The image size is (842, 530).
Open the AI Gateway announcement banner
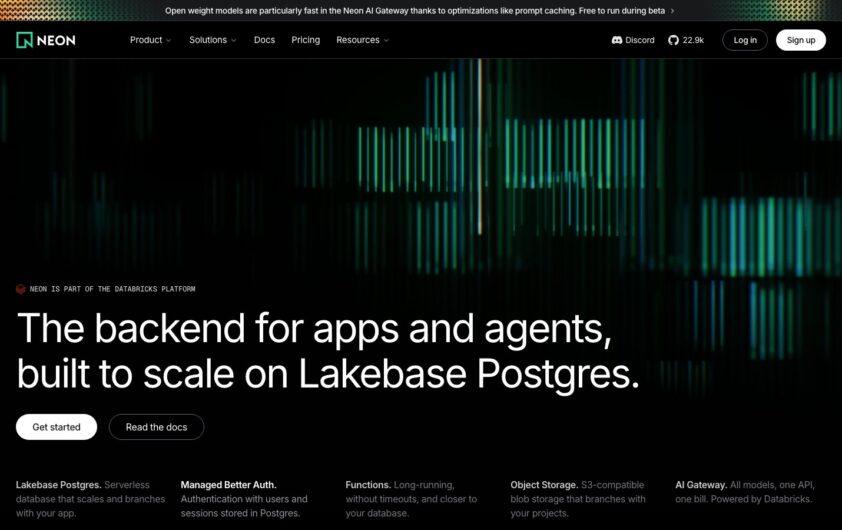tap(419, 11)
